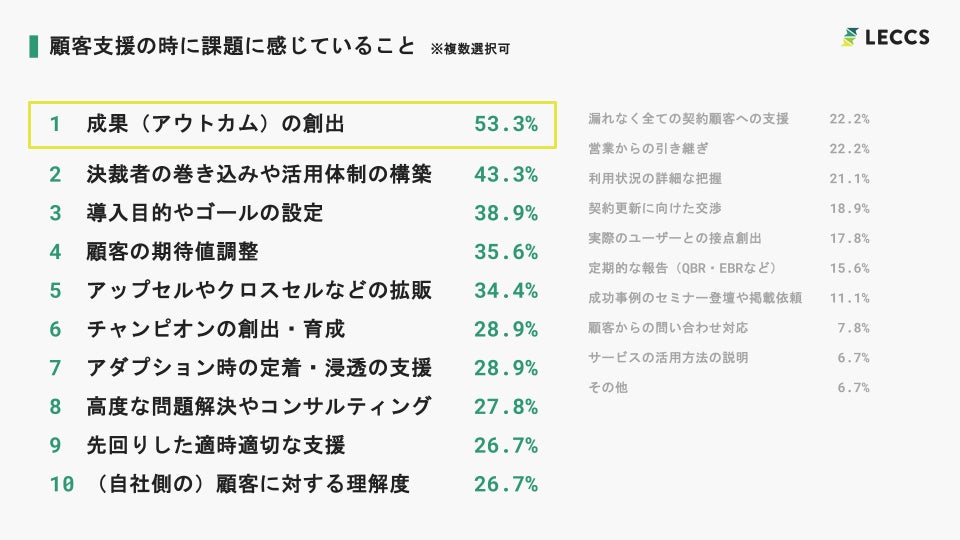Click 漏れなく全ての契約顧客への支援 in gray list
Image resolution: width=960 pixels, height=540 pixels.
689,119
